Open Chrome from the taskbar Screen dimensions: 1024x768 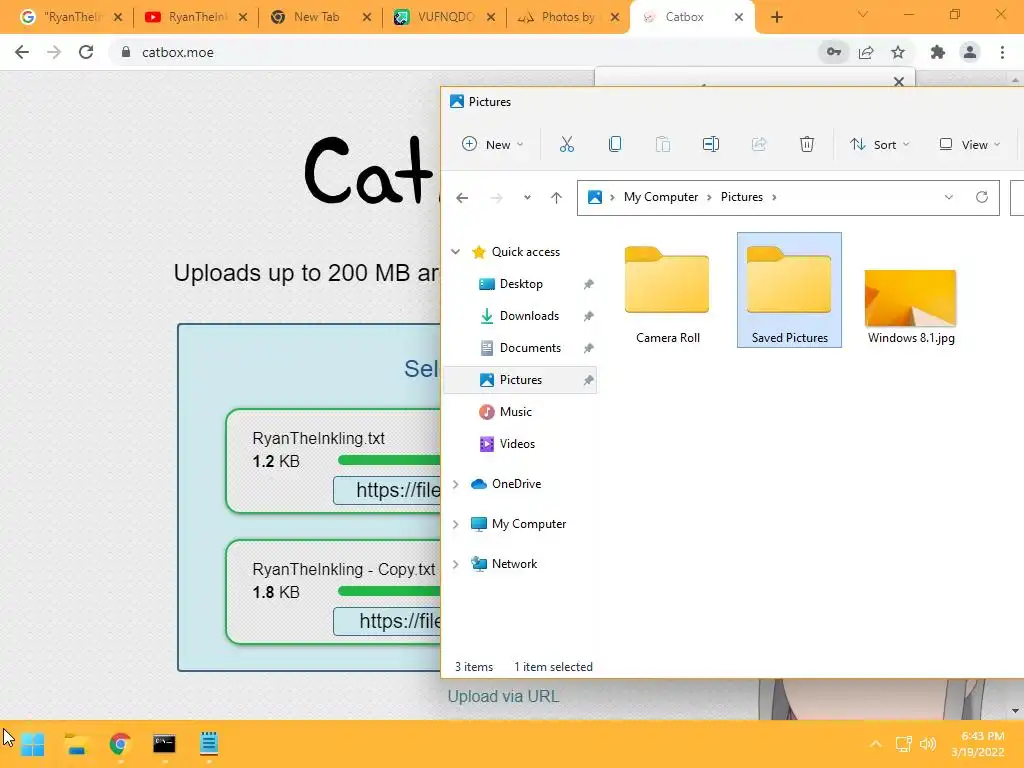click(x=120, y=744)
